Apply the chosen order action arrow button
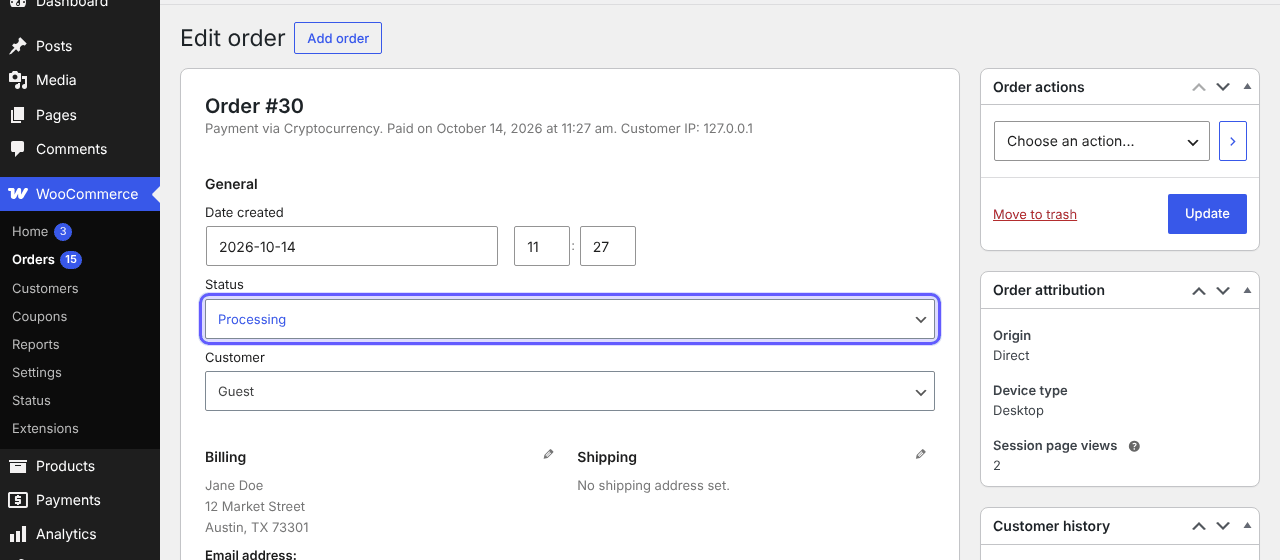The width and height of the screenshot is (1280, 560). pos(1232,141)
